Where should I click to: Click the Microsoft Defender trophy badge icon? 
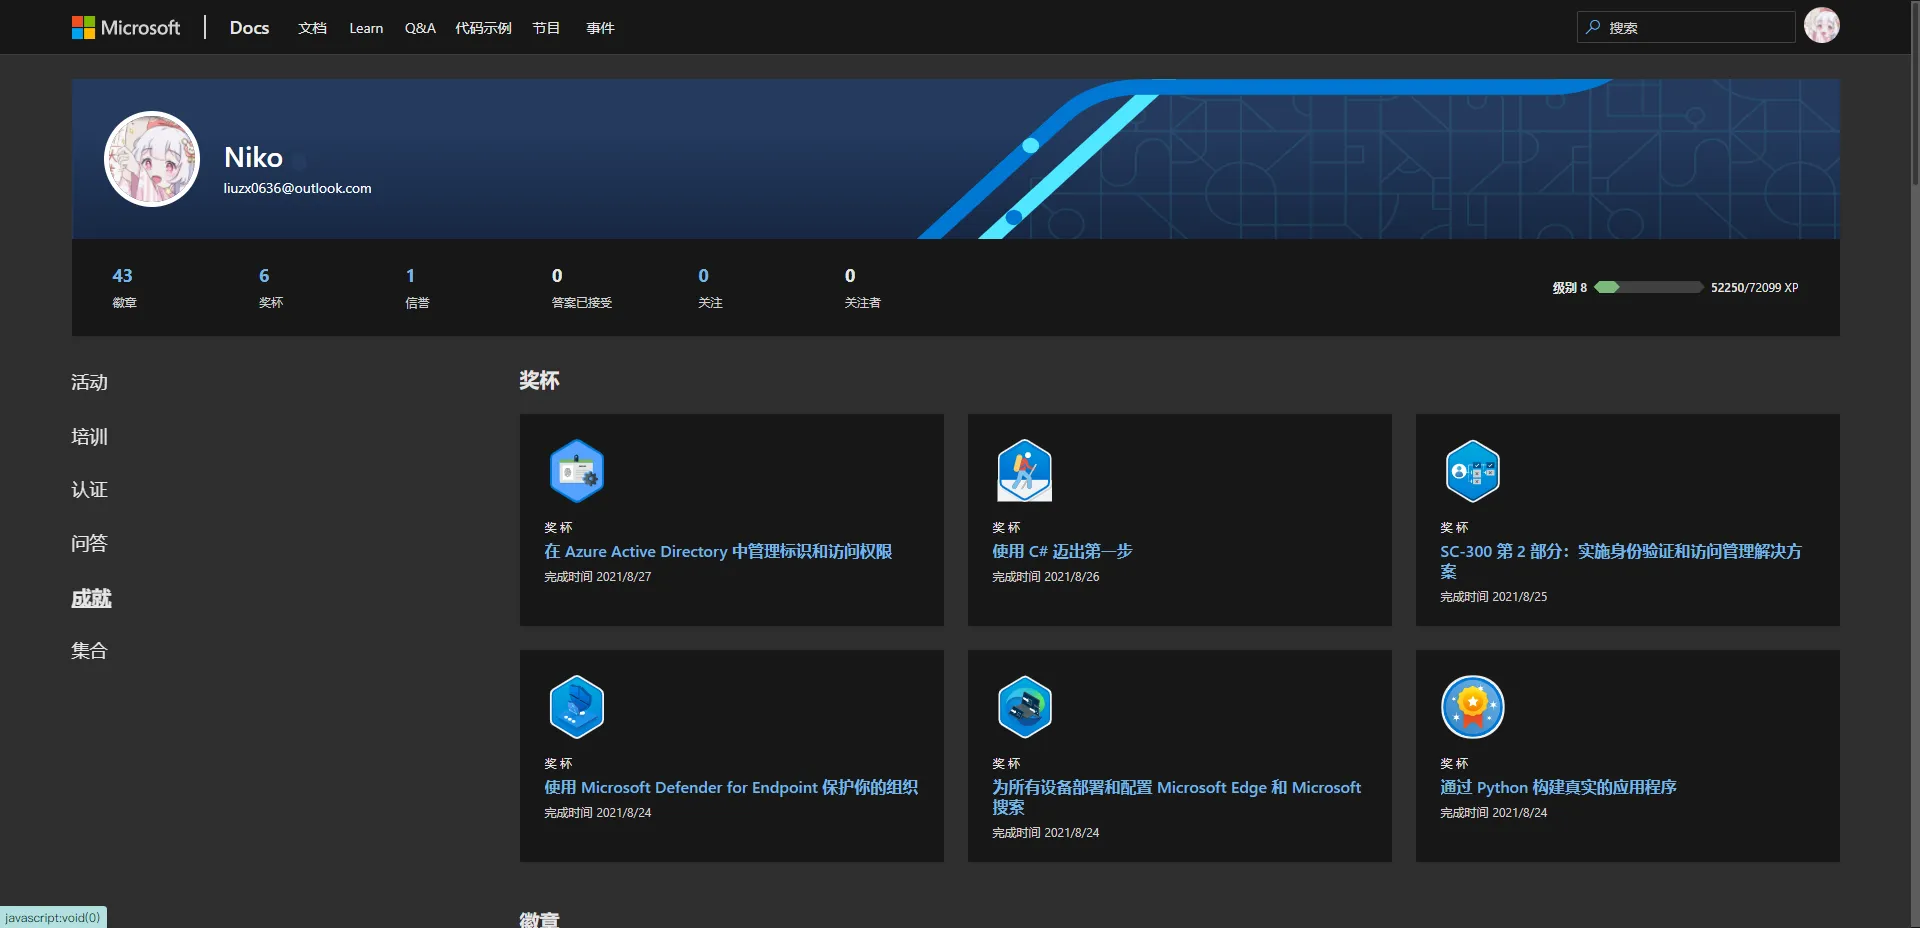point(577,707)
